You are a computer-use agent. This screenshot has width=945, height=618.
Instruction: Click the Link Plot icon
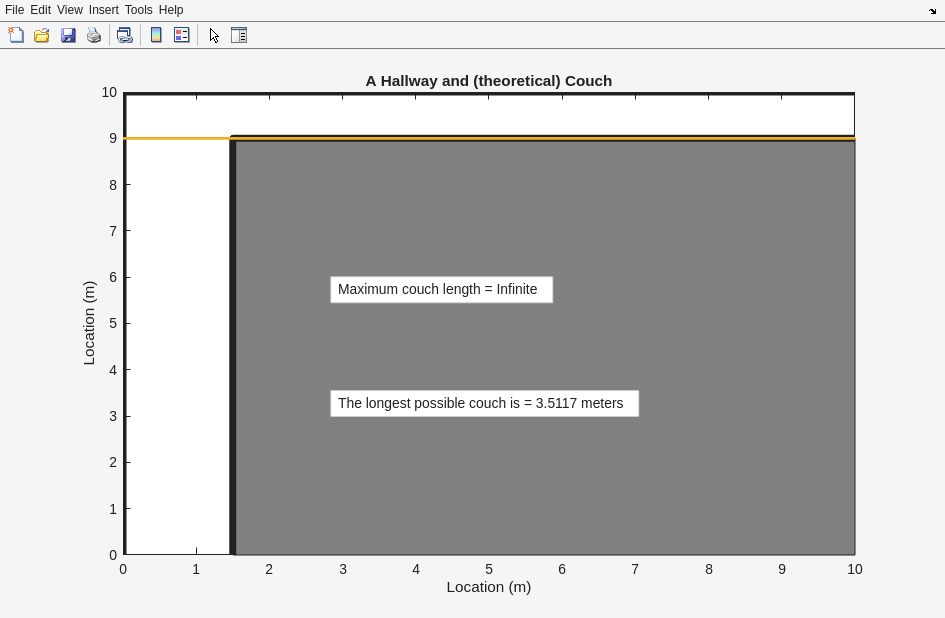(x=124, y=35)
